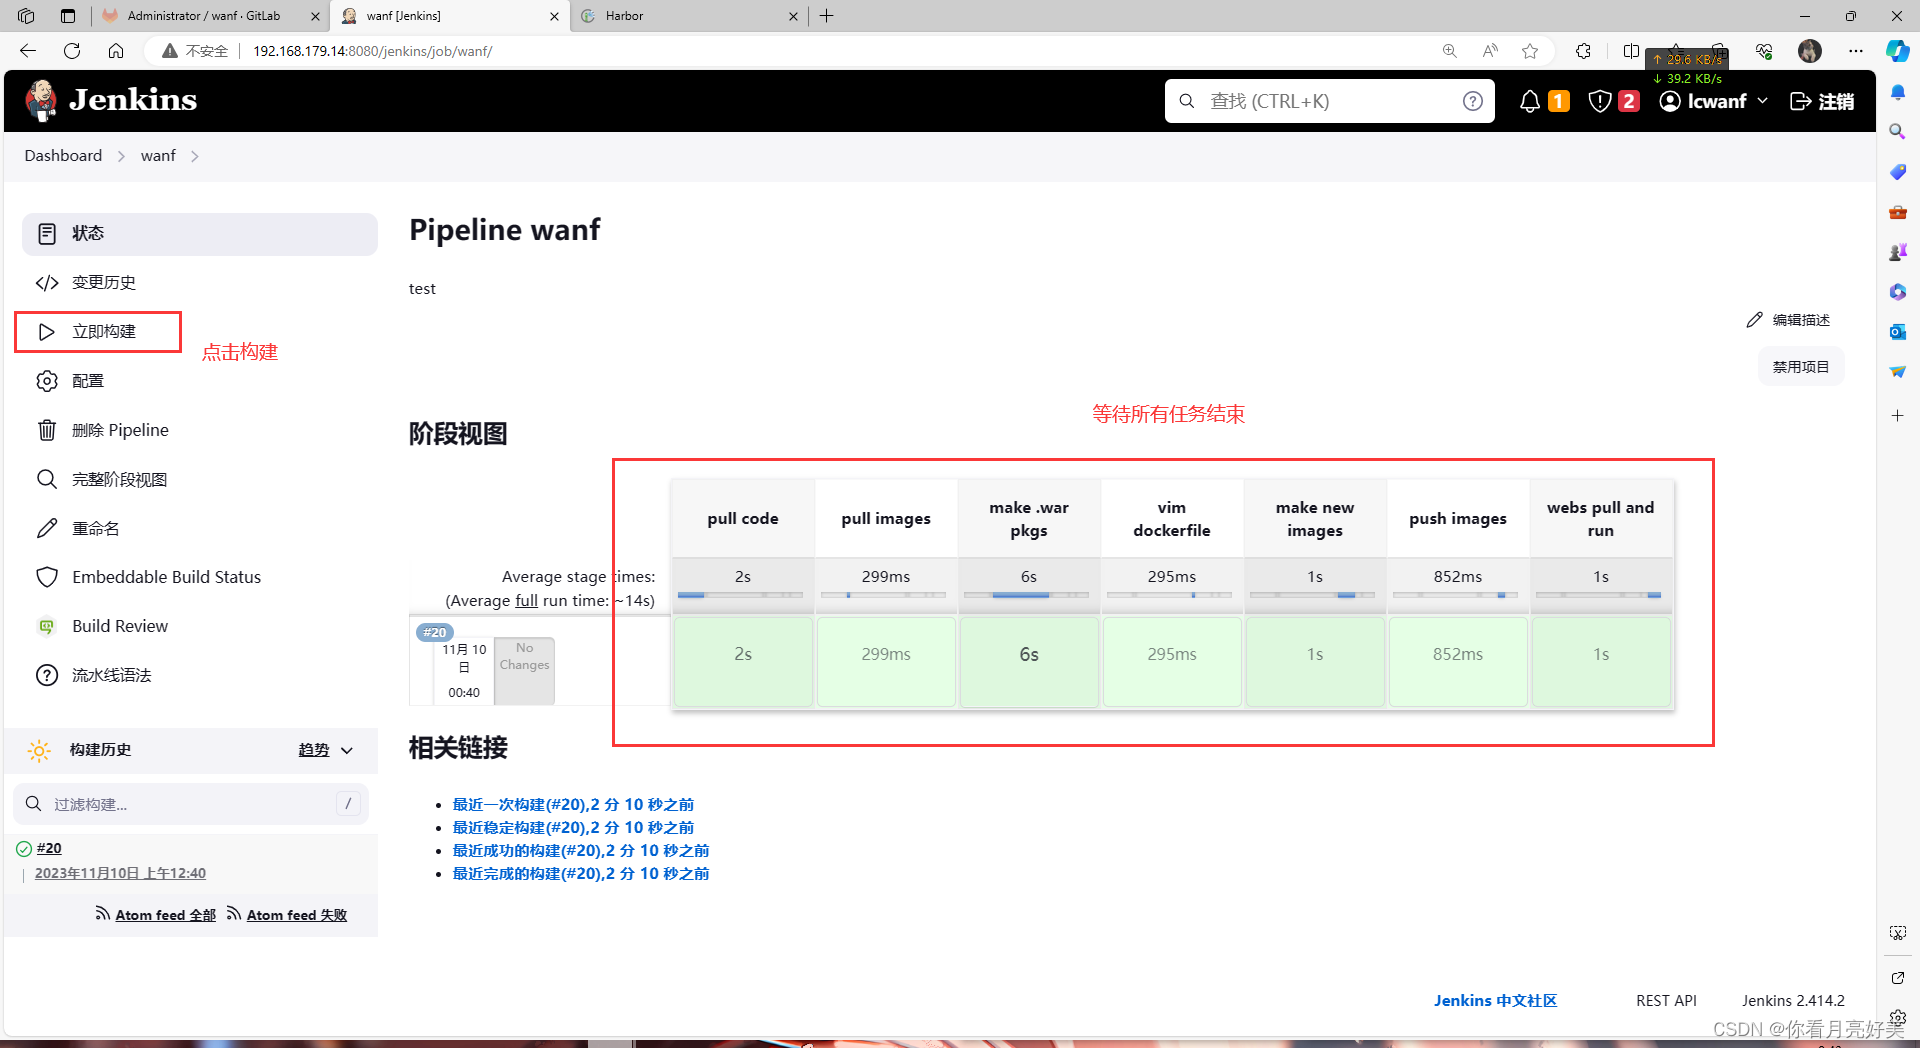Open build #20 in build history
1920x1048 pixels.
pyautogui.click(x=49, y=848)
